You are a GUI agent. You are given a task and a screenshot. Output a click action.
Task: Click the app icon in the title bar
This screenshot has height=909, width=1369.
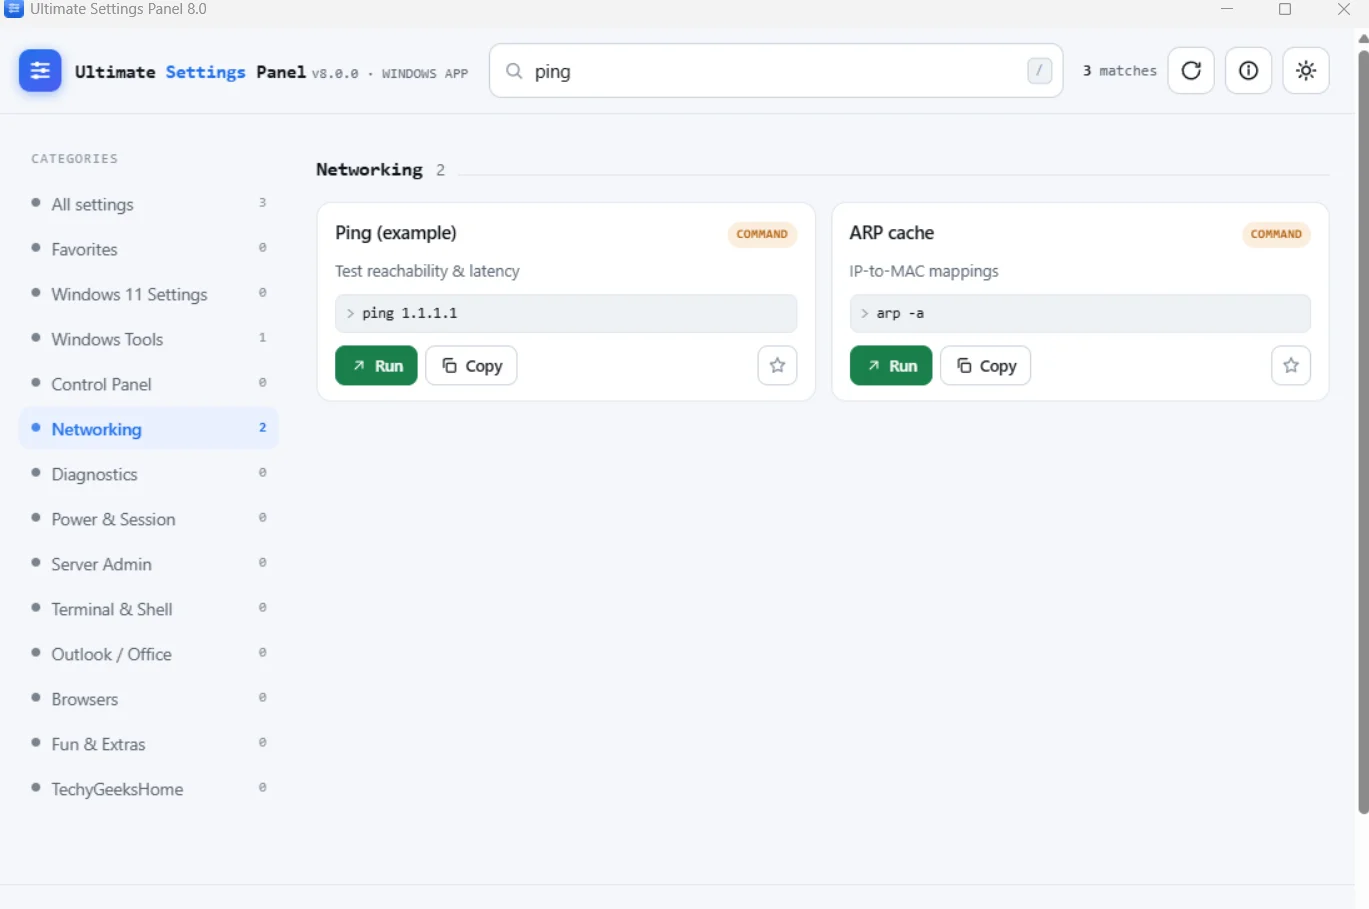[x=14, y=9]
